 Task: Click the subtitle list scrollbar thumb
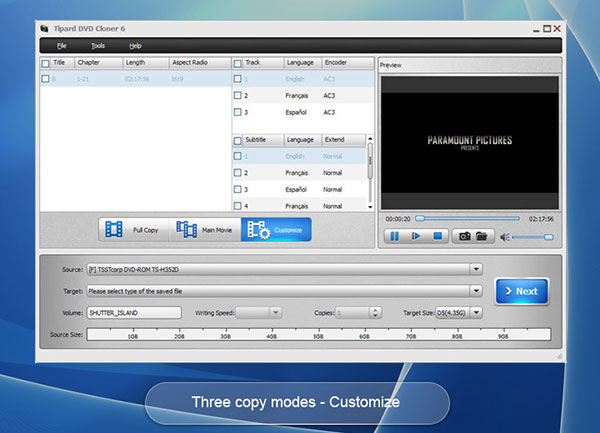[x=370, y=161]
